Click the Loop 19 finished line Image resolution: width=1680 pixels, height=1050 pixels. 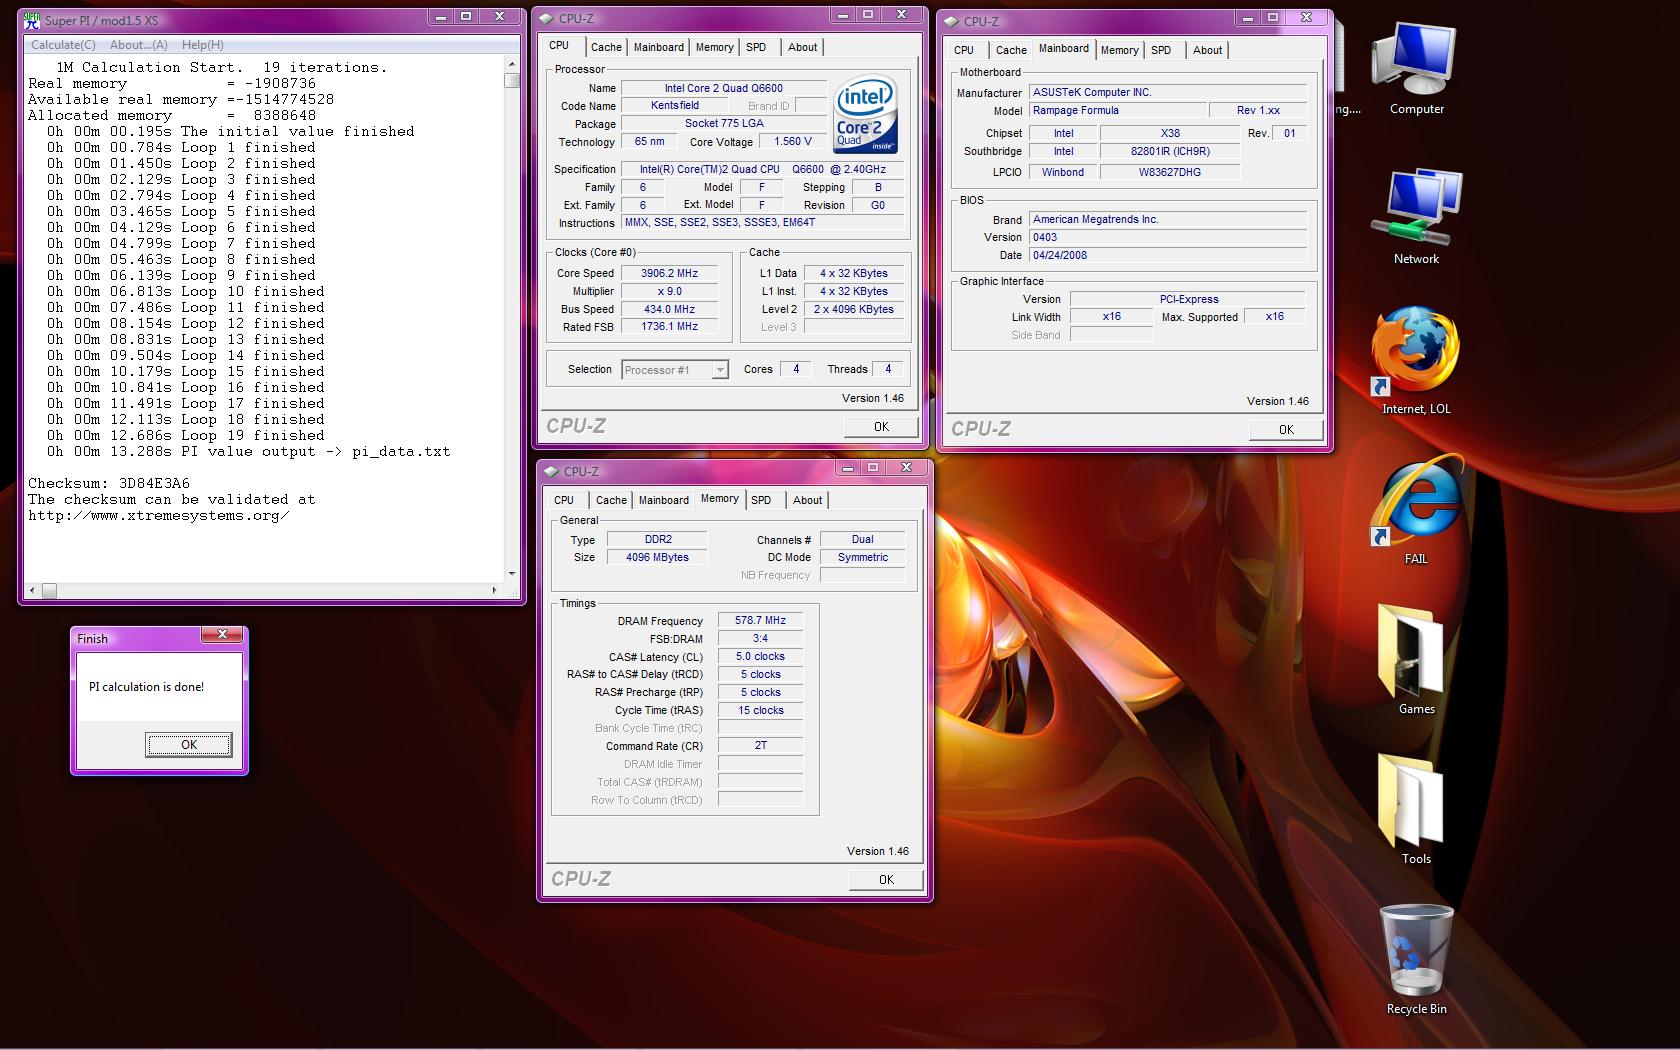point(185,436)
